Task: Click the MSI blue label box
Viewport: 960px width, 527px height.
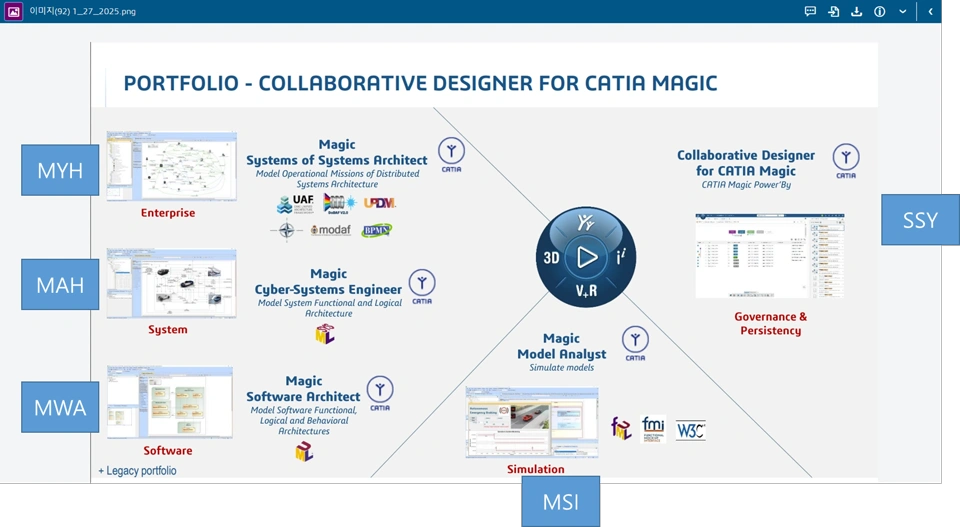Action: 561,502
